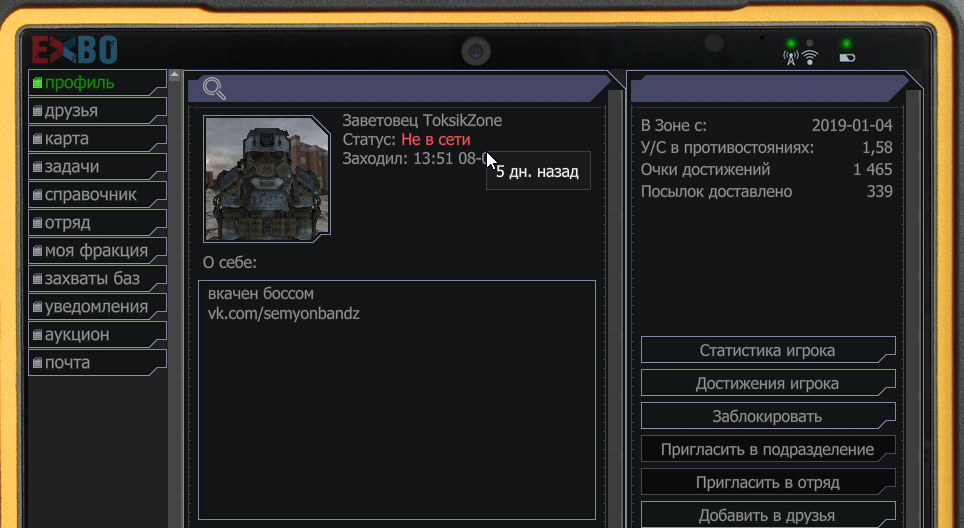This screenshot has height=528, width=964.
Task: Select the почта menu entry
Action: click(97, 363)
